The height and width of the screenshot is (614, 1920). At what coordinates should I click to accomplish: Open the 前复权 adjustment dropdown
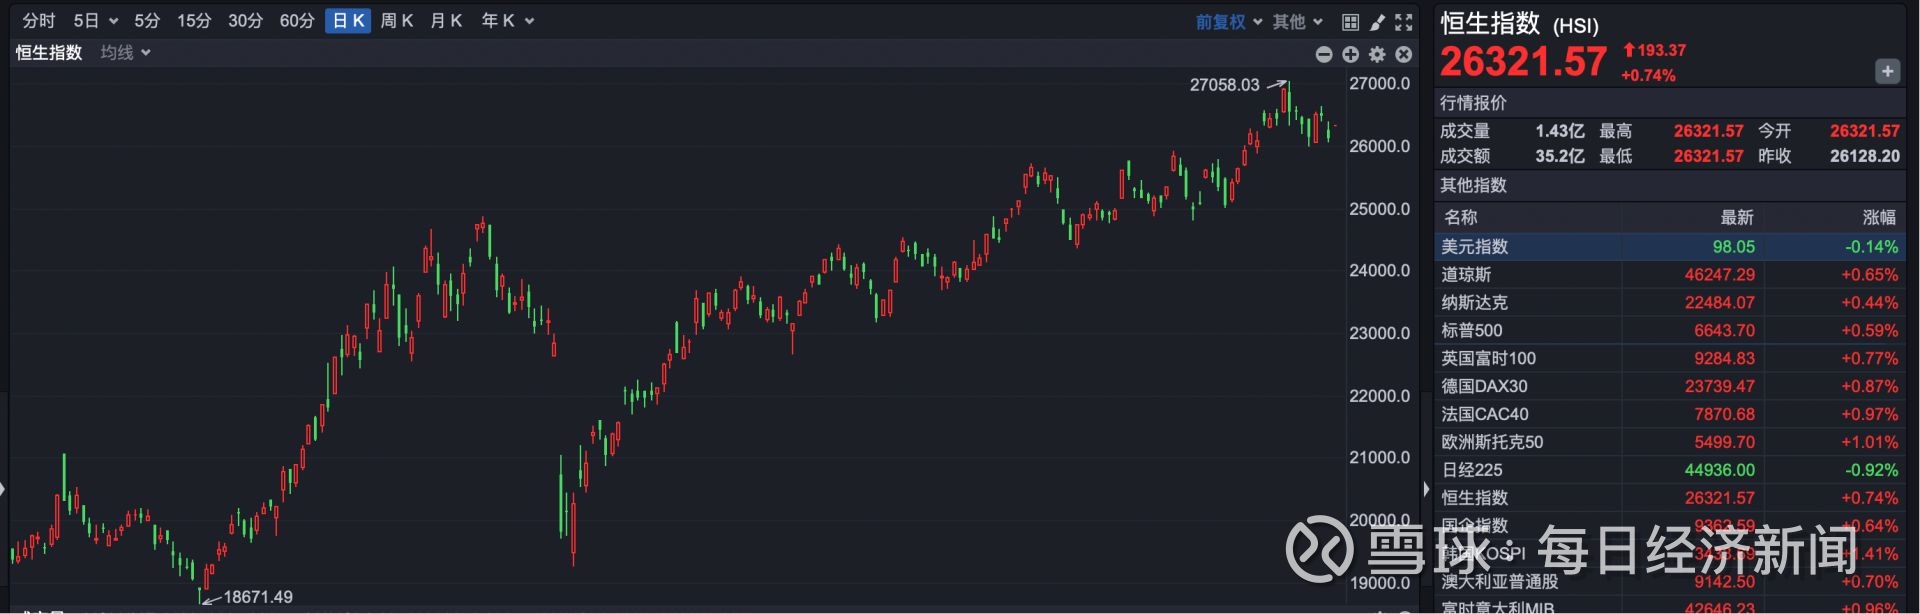1229,22
